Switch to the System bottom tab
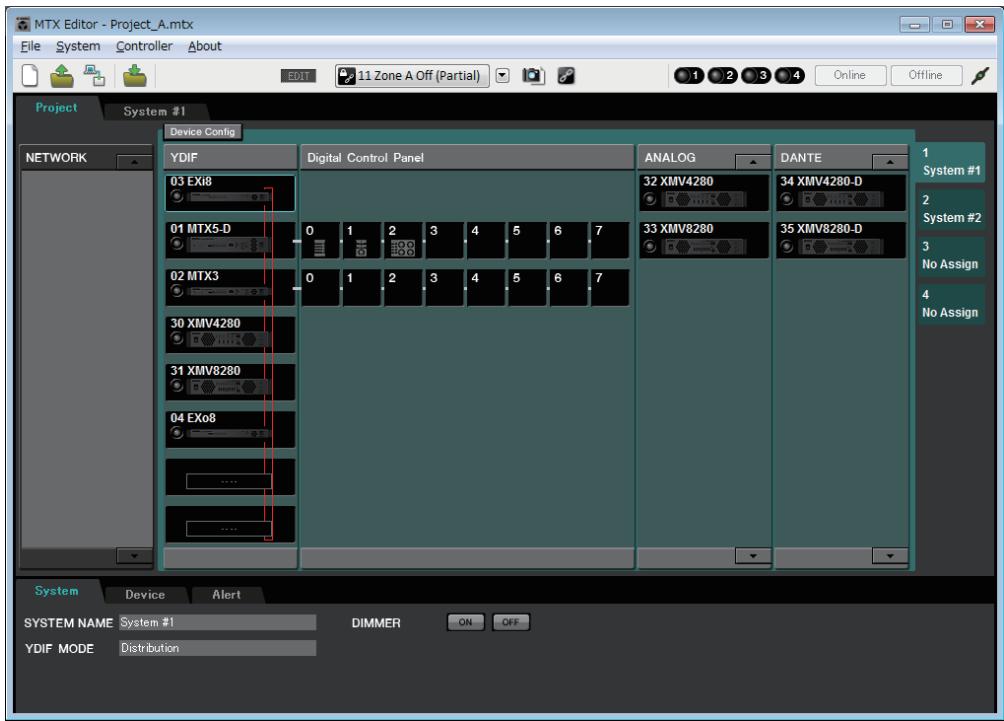 point(56,591)
